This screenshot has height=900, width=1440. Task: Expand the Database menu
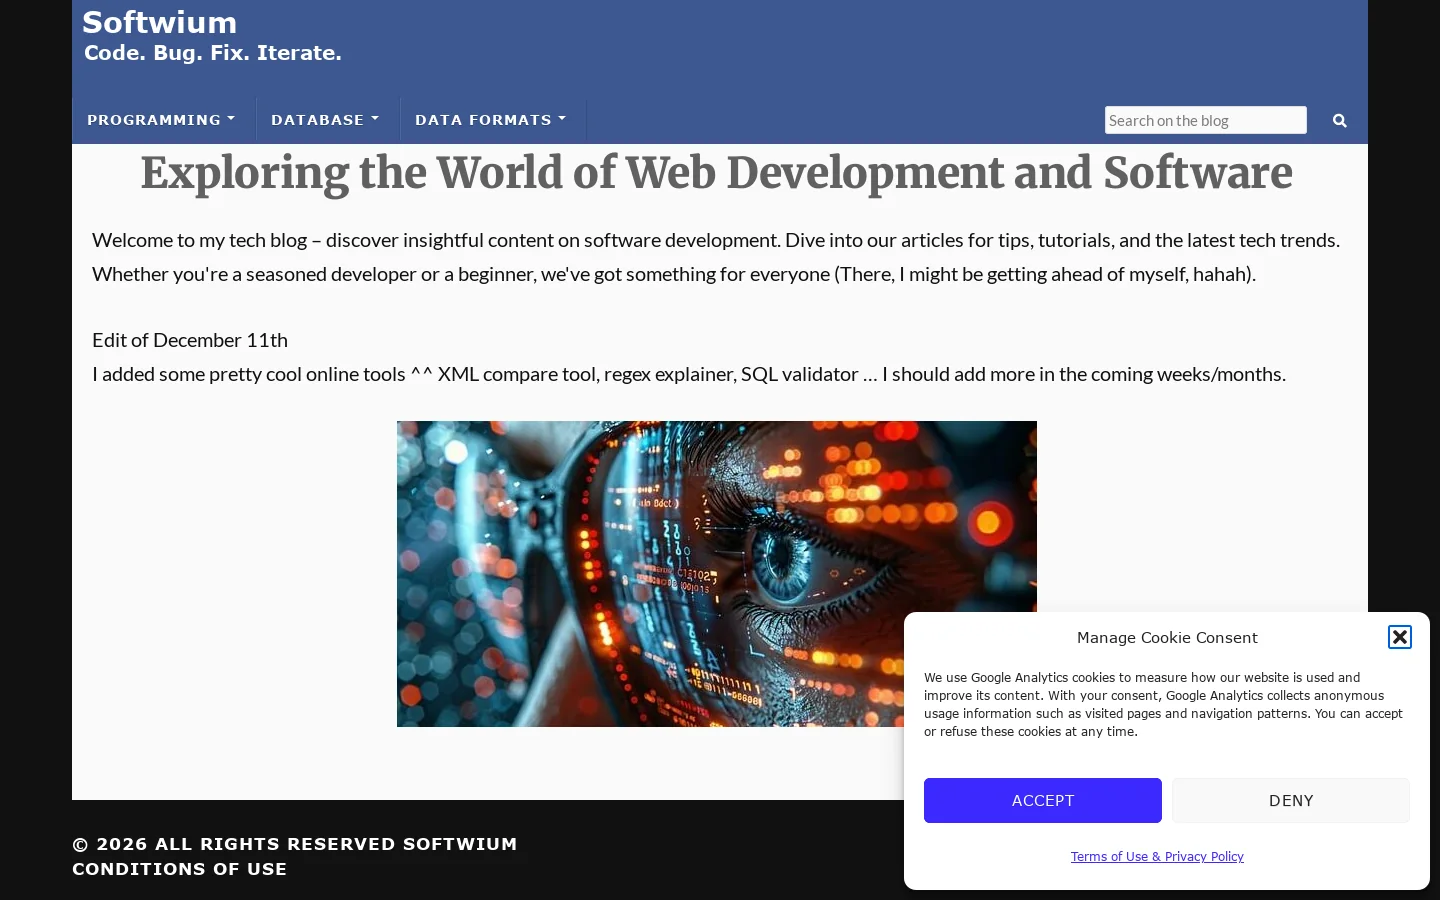click(x=325, y=120)
